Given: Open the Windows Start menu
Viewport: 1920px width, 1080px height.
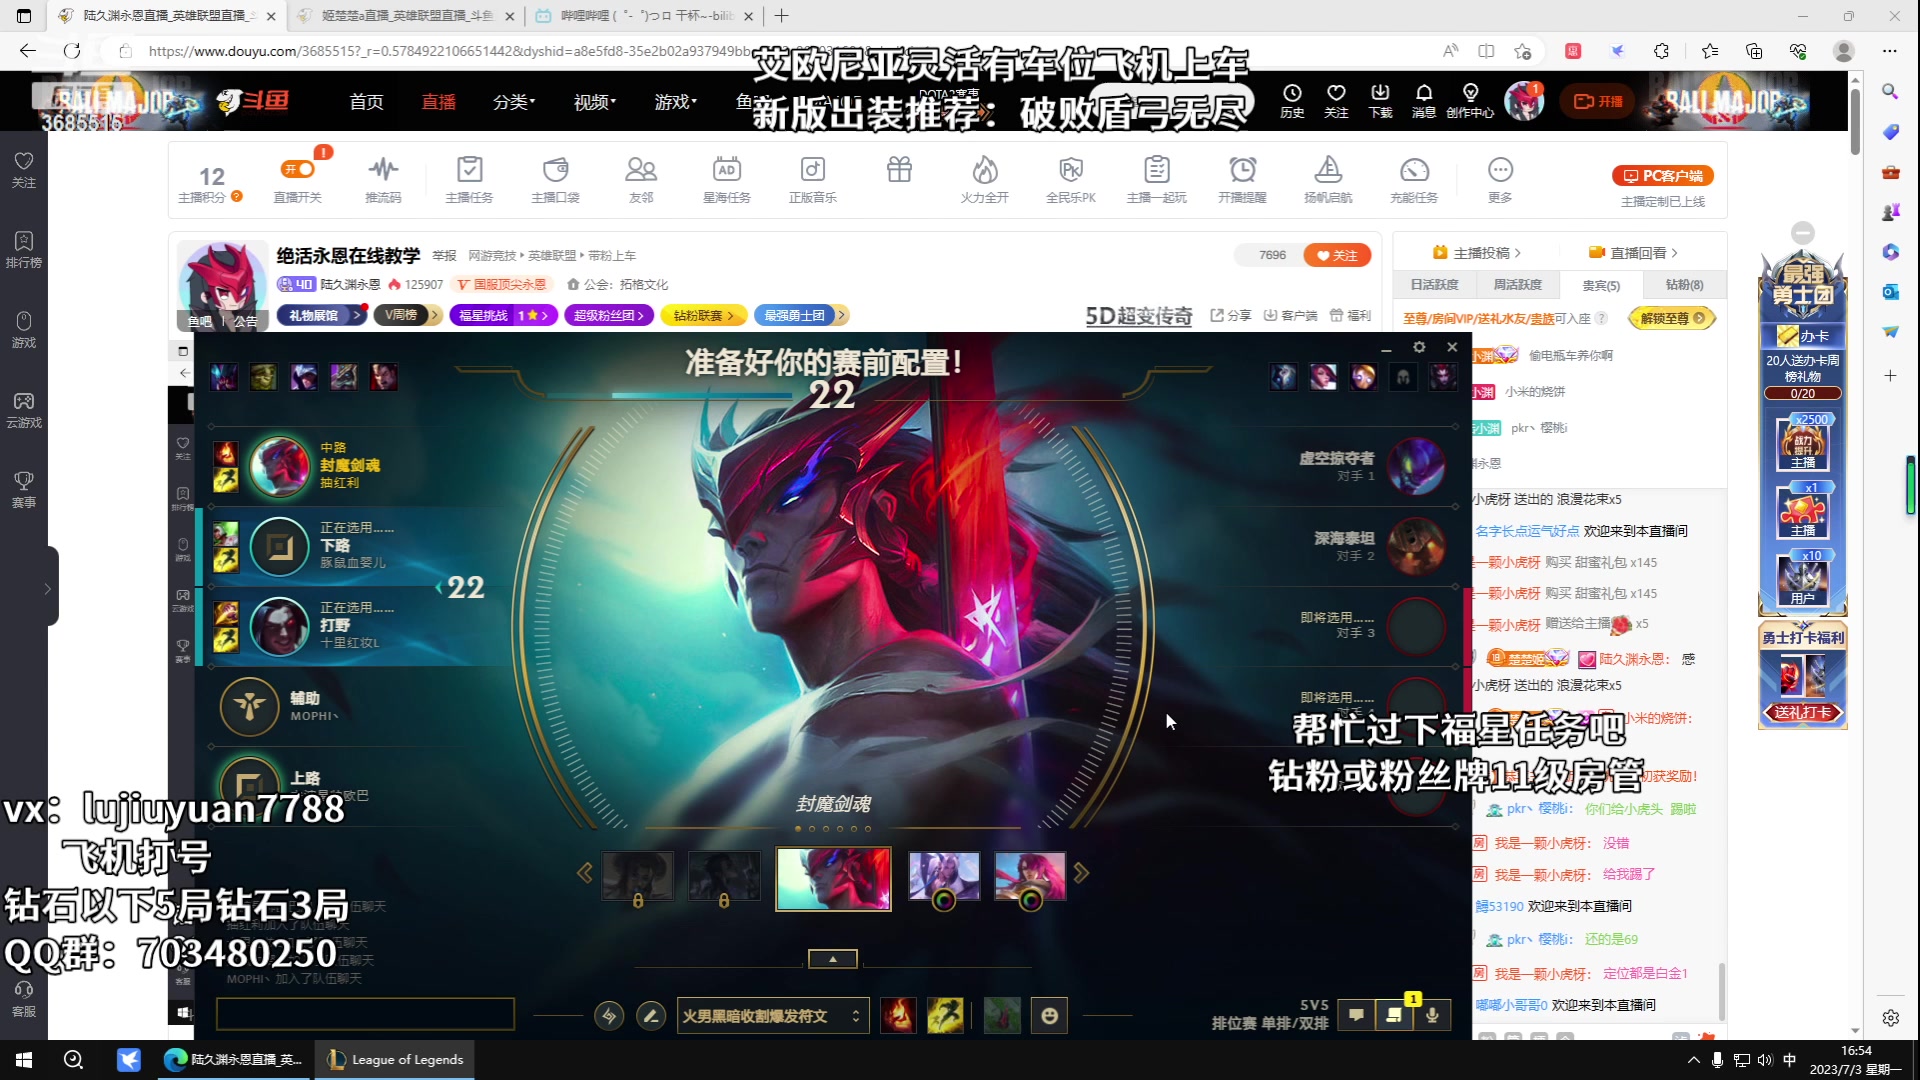Looking at the screenshot, I should [x=24, y=1060].
